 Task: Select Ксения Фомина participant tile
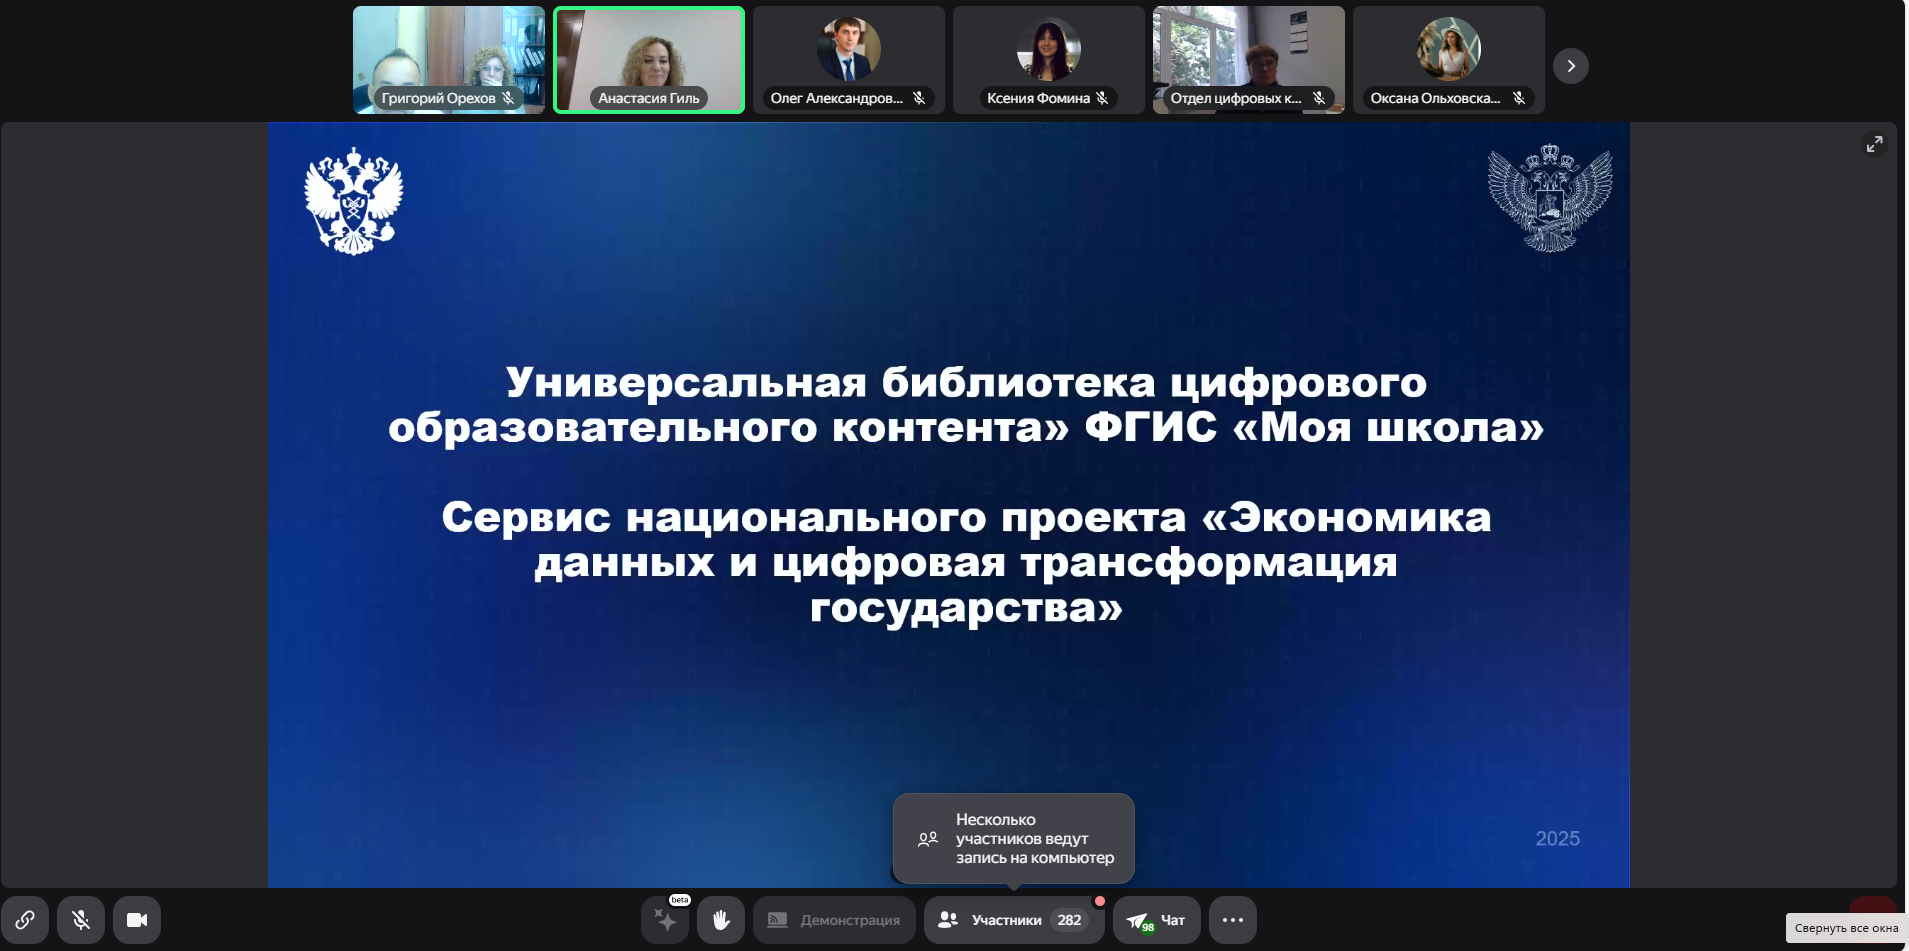(1049, 60)
